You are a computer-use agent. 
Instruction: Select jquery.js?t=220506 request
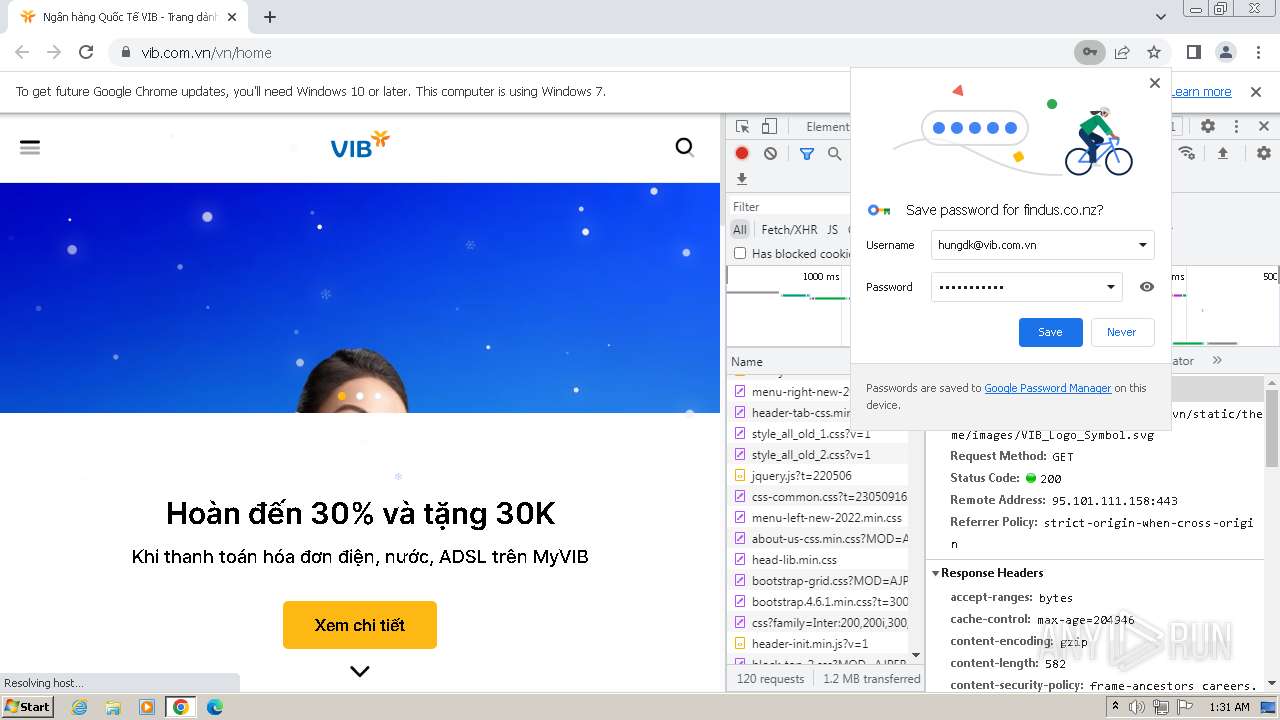802,476
